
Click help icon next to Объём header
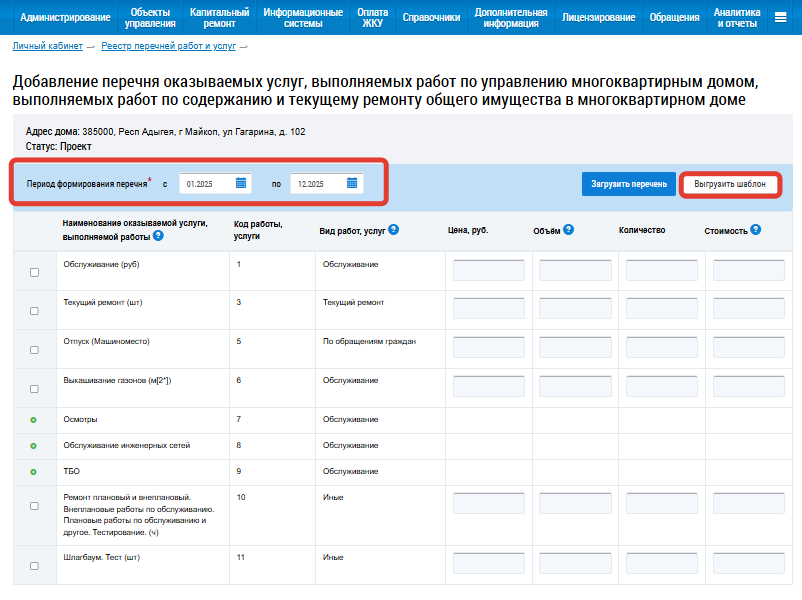[x=568, y=229]
